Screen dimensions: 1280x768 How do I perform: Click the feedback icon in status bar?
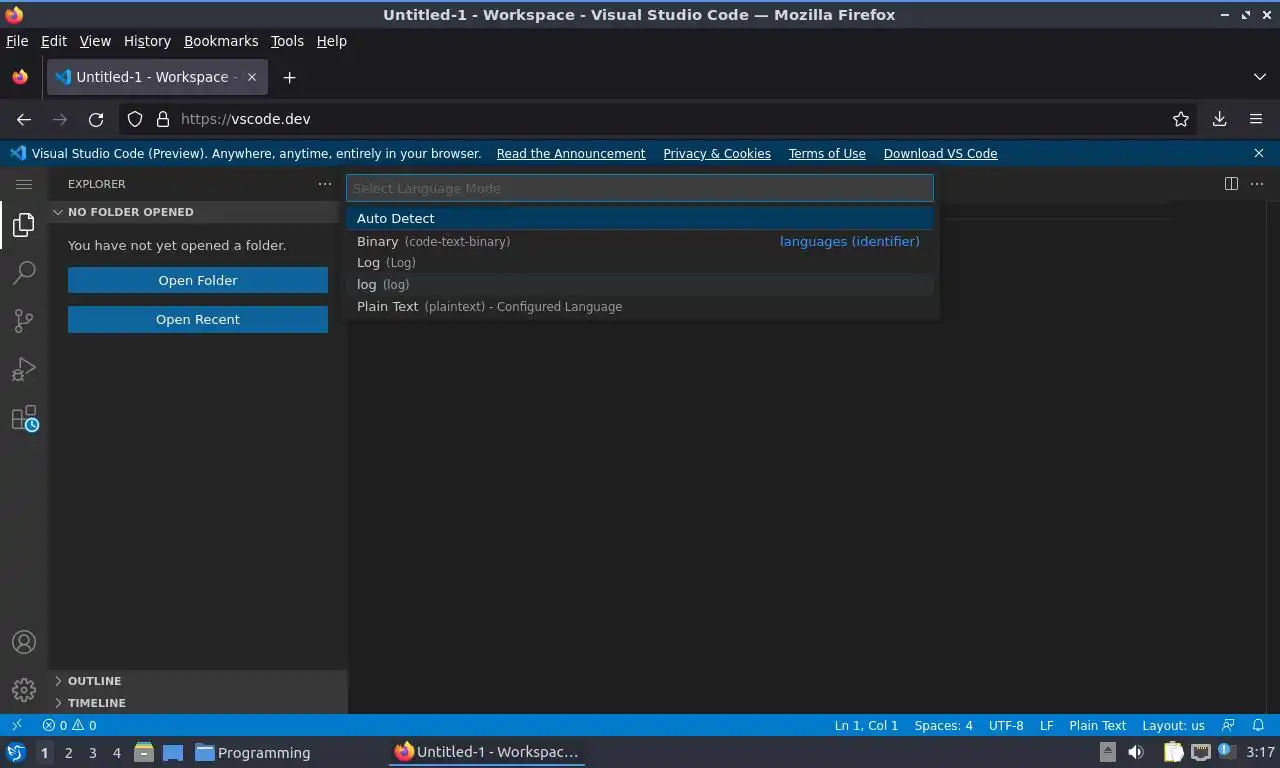click(x=1229, y=725)
